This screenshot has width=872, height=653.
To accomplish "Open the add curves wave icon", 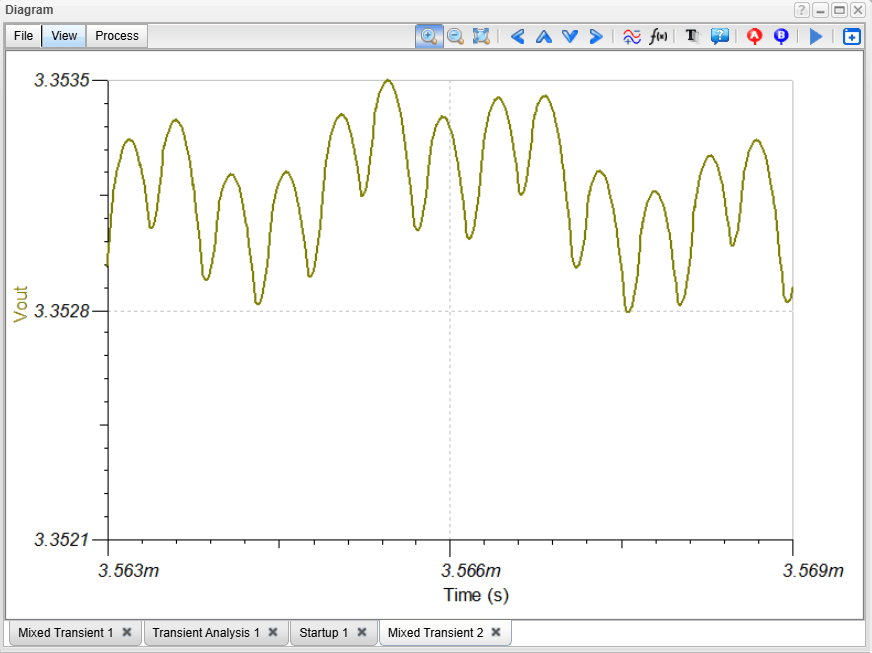I will tap(632, 36).
